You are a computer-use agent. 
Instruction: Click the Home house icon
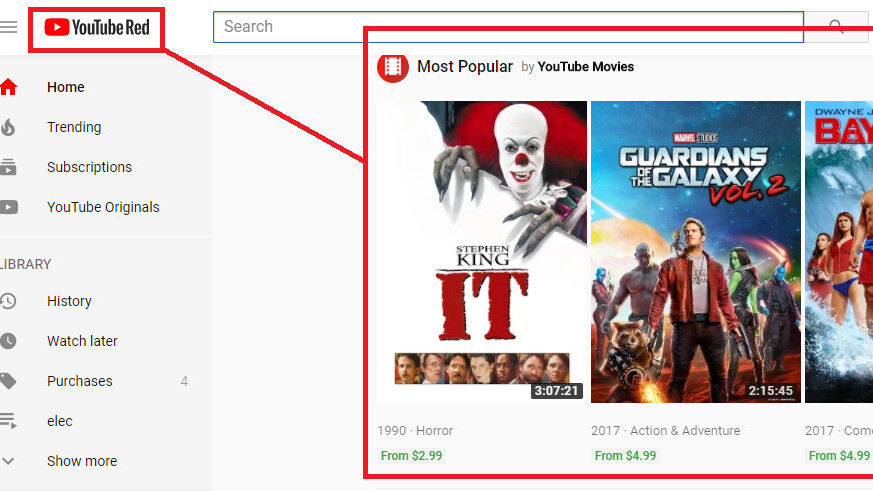[8, 87]
